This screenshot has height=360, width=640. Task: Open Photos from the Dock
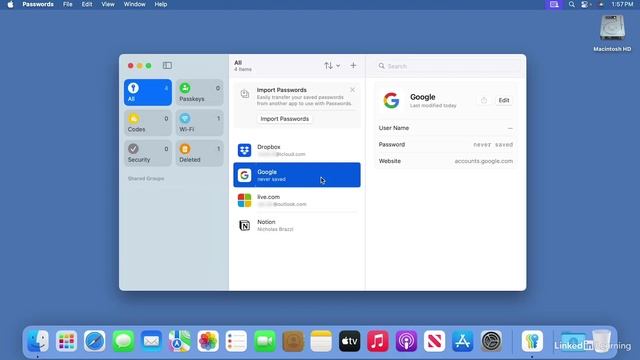pyautogui.click(x=208, y=341)
